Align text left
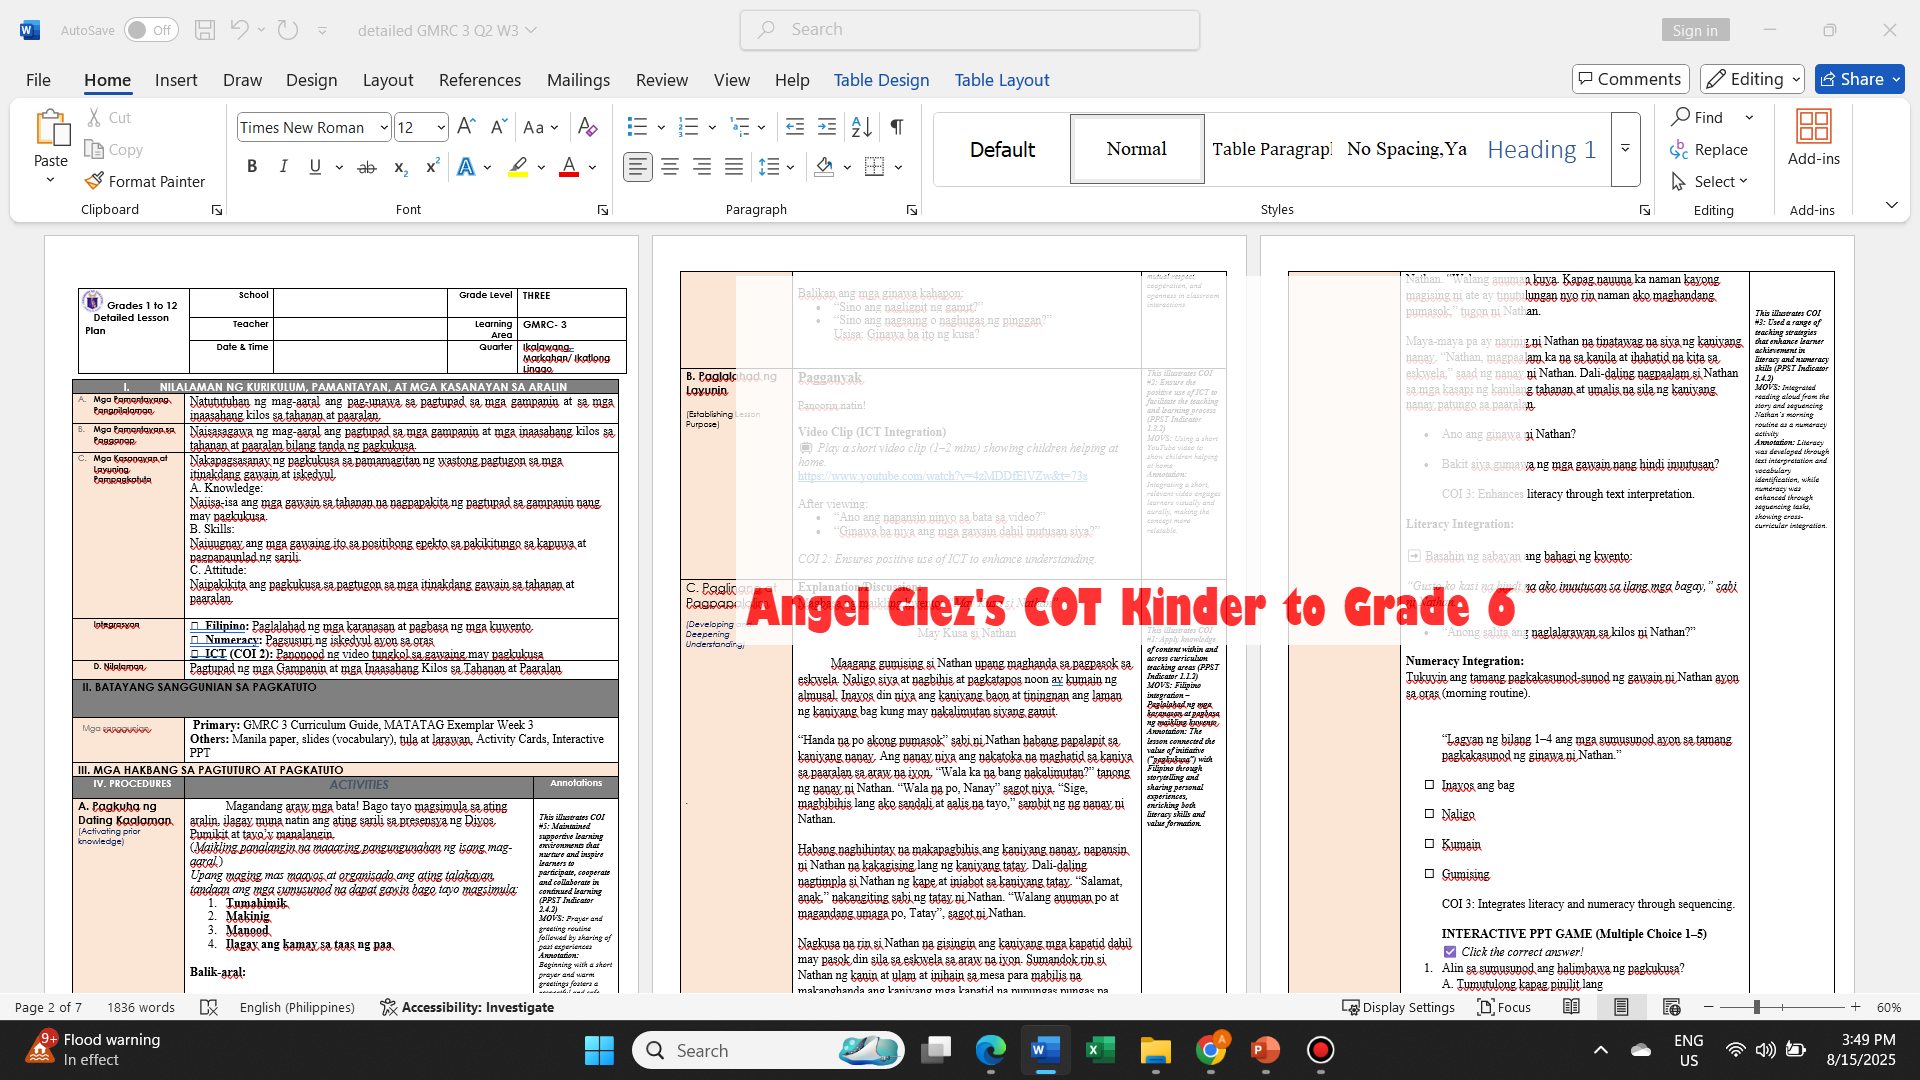This screenshot has width=1920, height=1080. (638, 167)
